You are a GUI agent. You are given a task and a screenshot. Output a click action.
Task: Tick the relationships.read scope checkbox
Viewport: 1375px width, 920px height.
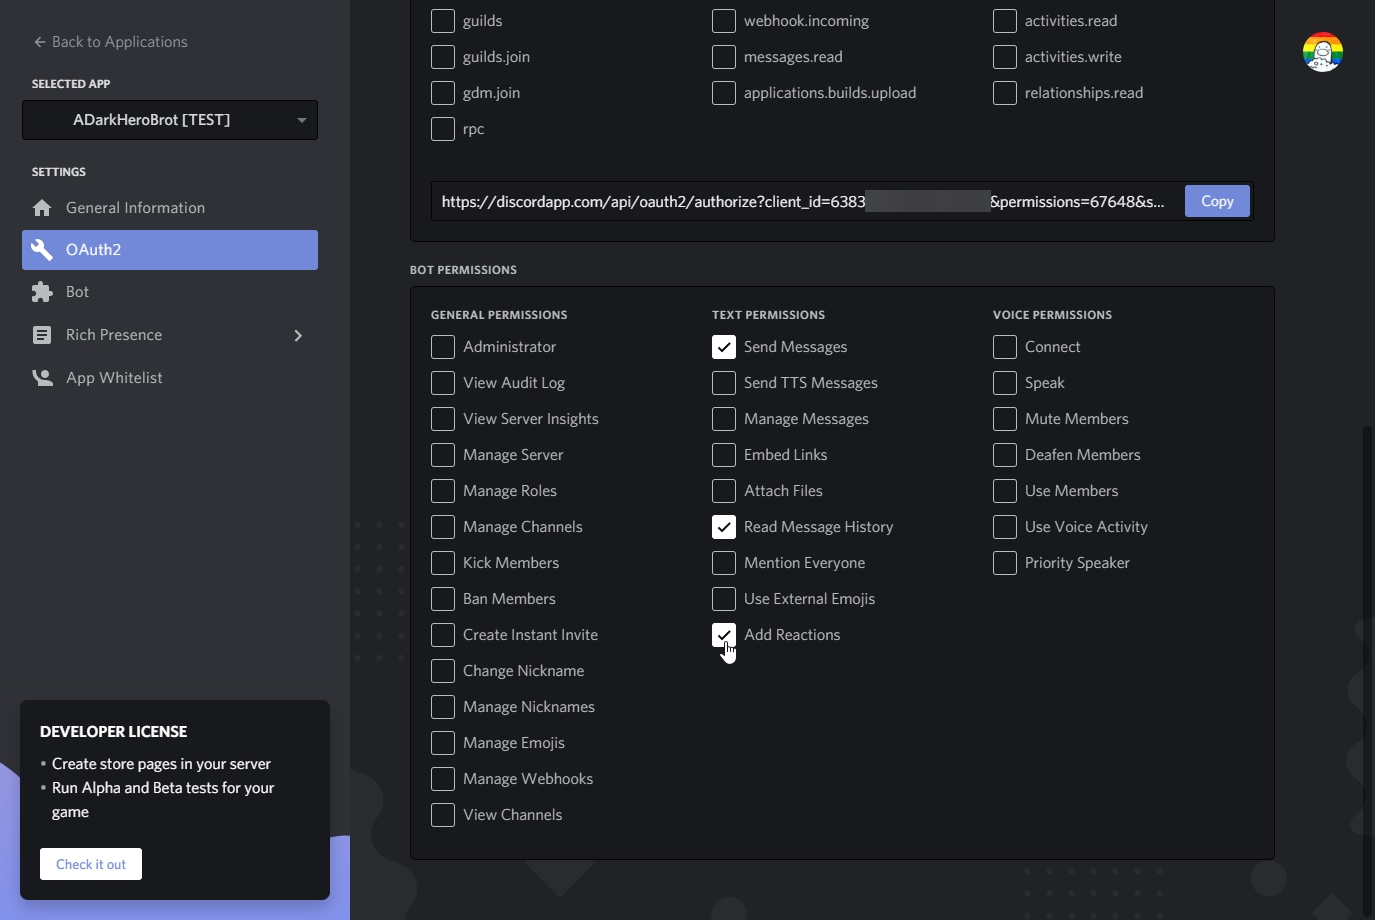click(1005, 93)
